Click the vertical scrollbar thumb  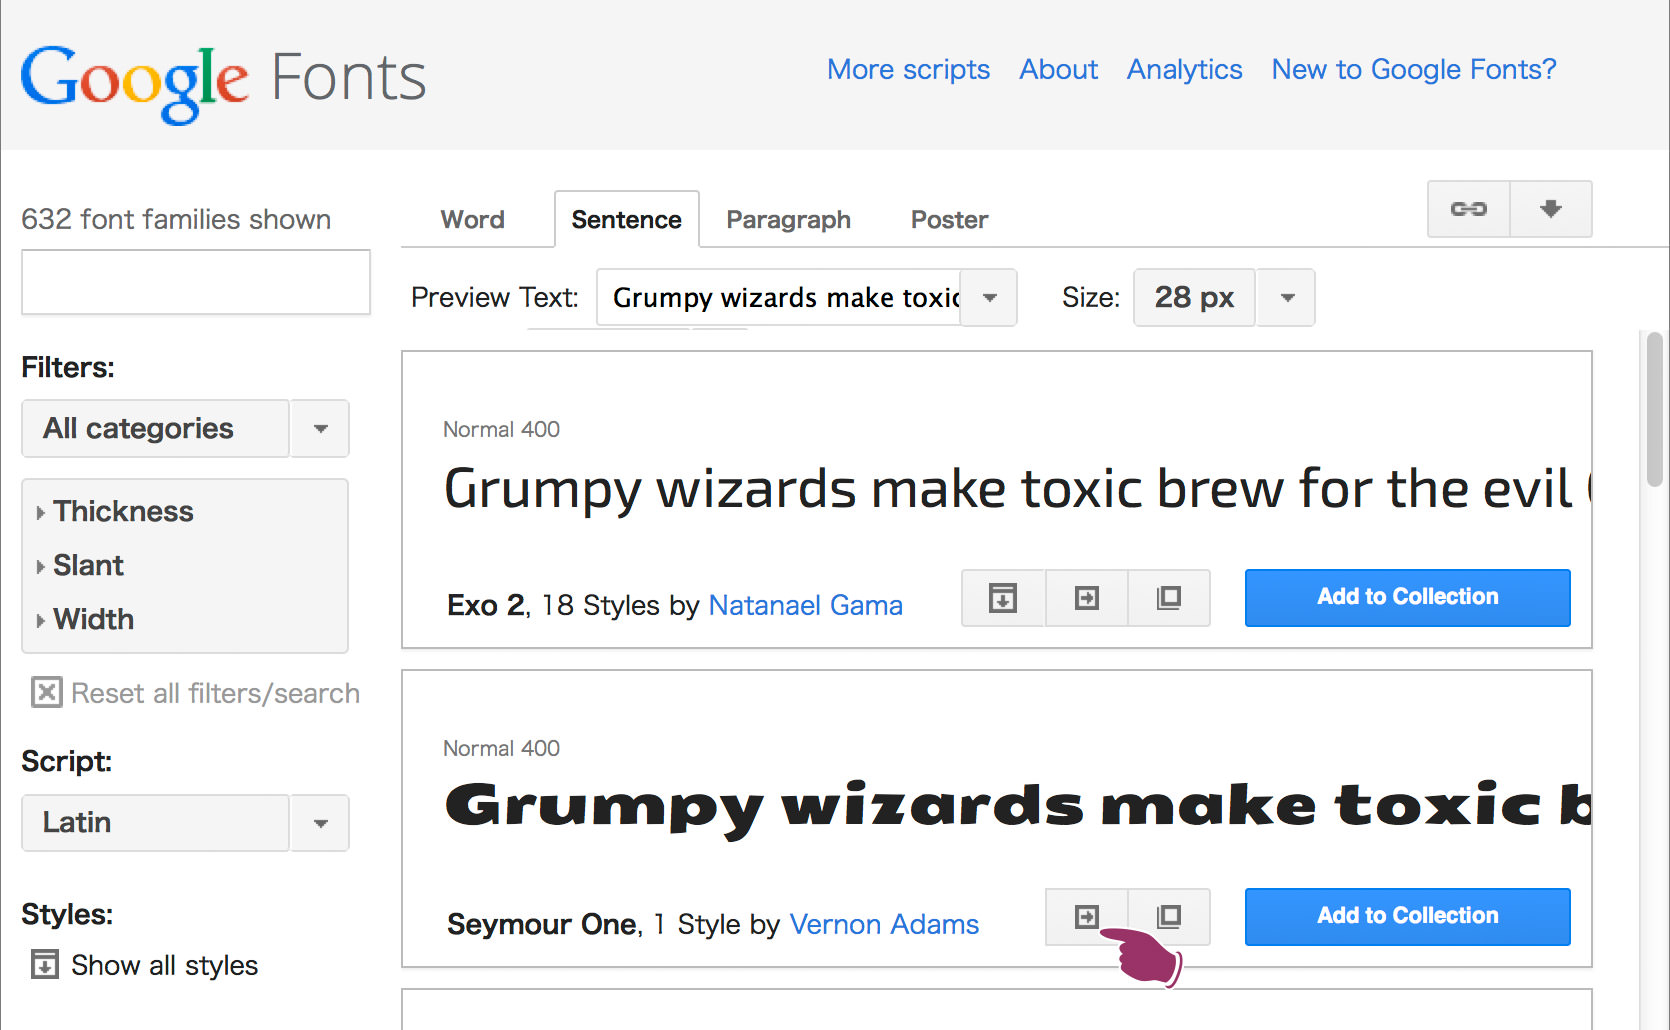pos(1654,409)
